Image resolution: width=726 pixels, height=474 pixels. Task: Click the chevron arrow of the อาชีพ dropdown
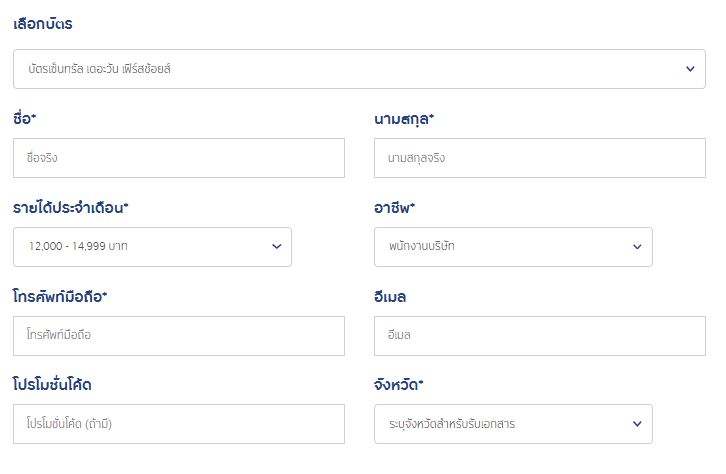click(x=638, y=247)
